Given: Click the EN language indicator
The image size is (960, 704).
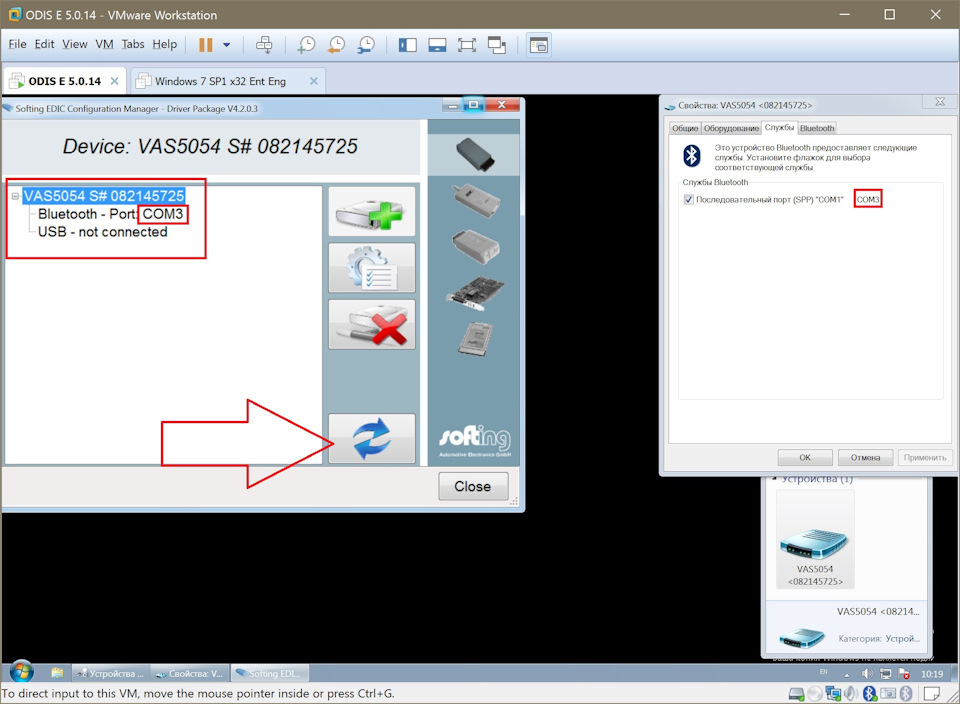Looking at the screenshot, I should pos(823,672).
